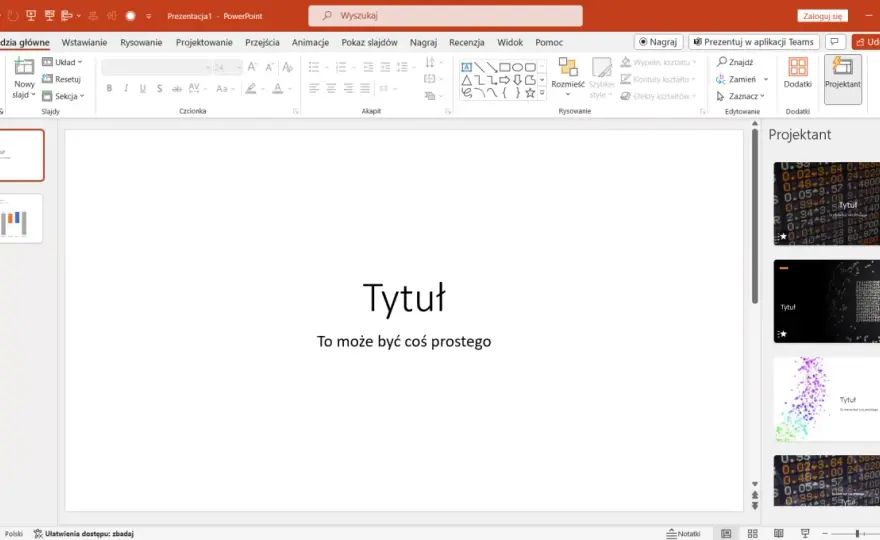Toggle italic formatting
The height and width of the screenshot is (540, 880).
[126, 88]
